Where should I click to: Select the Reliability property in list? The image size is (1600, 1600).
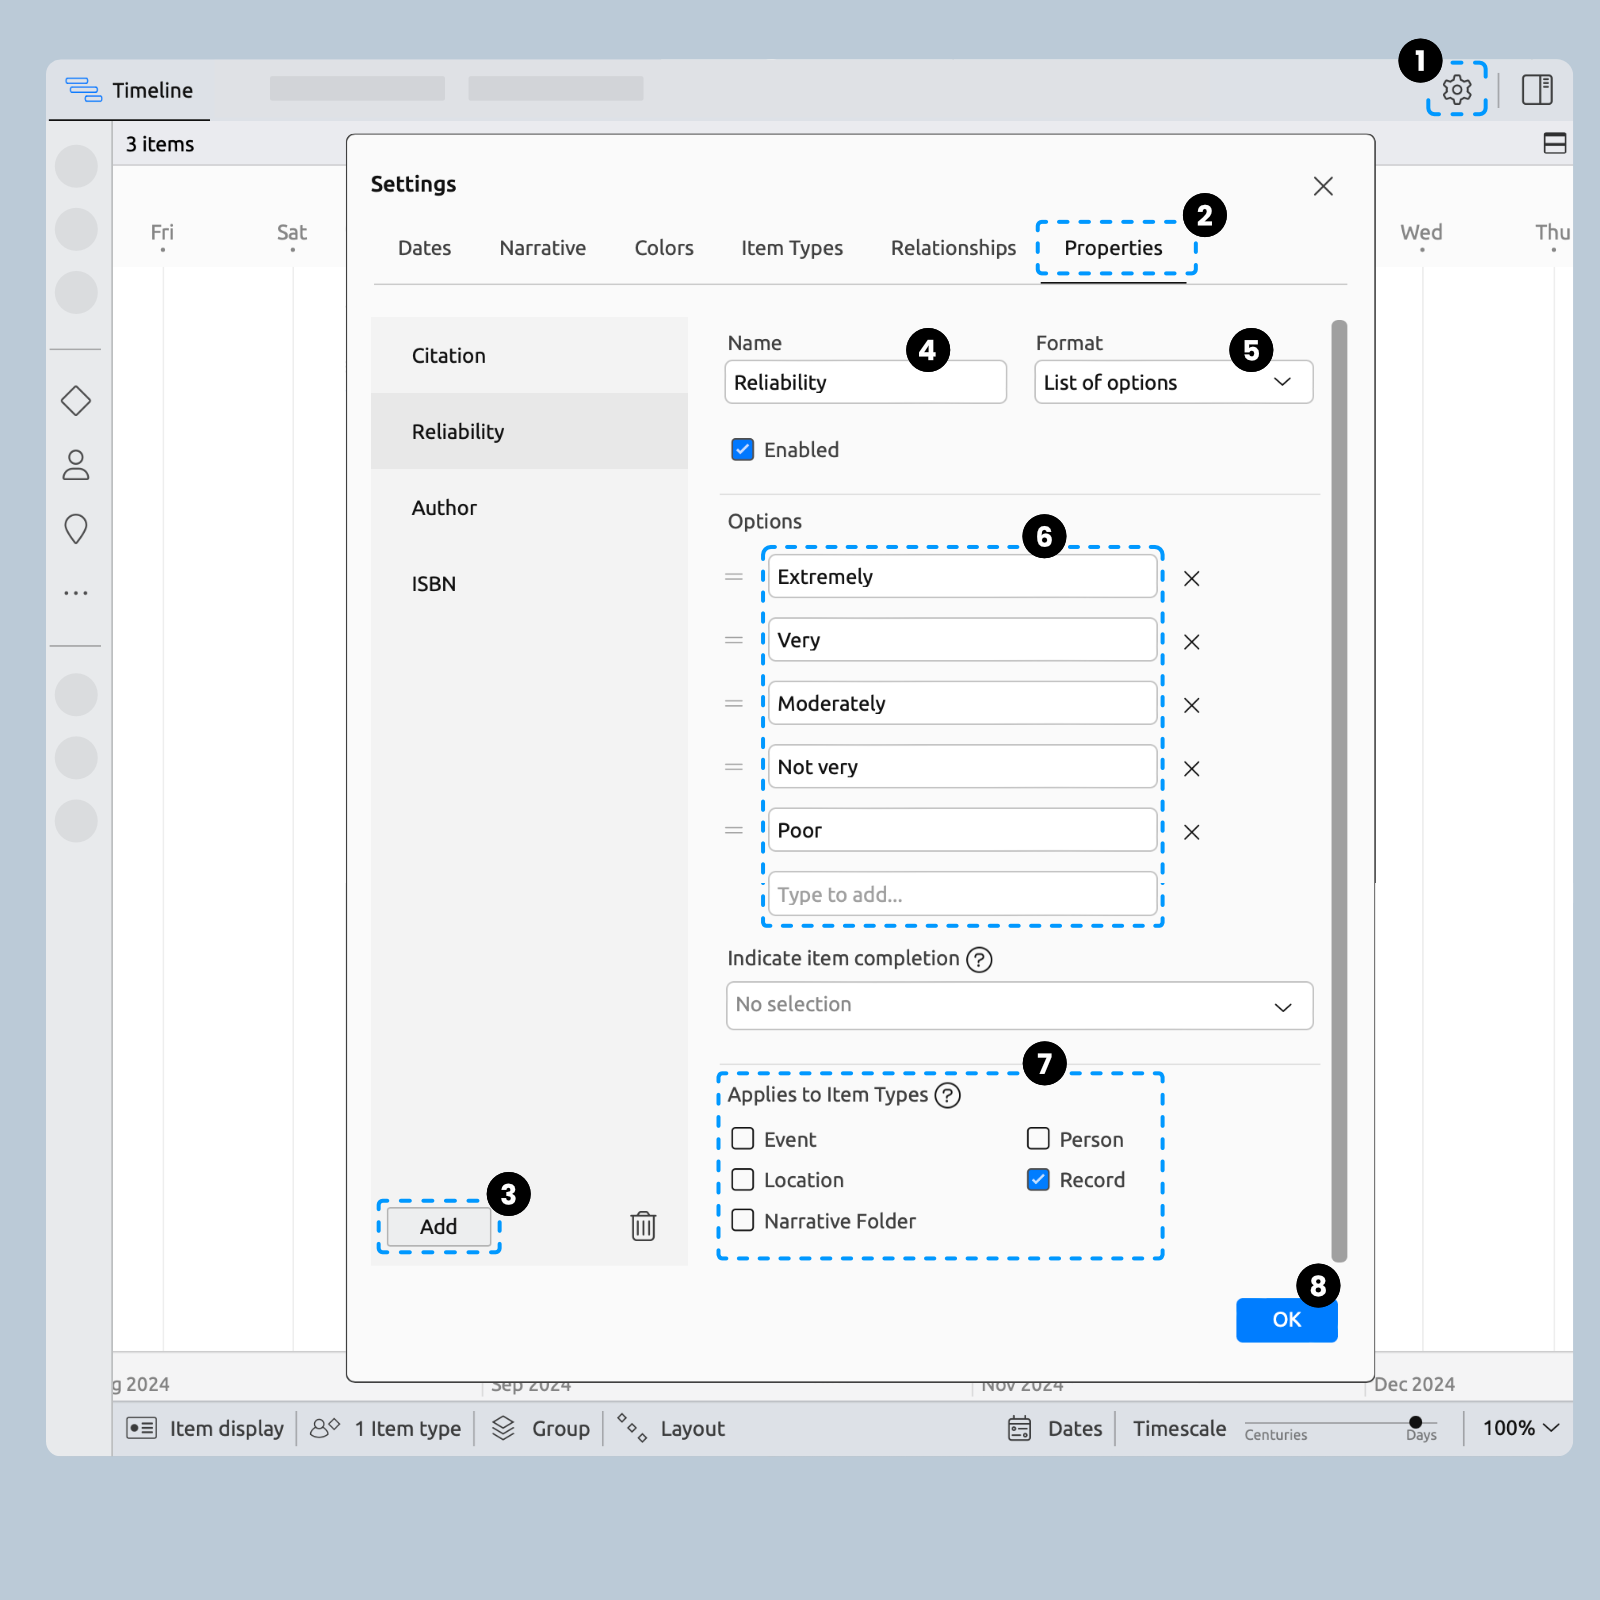pos(529,432)
